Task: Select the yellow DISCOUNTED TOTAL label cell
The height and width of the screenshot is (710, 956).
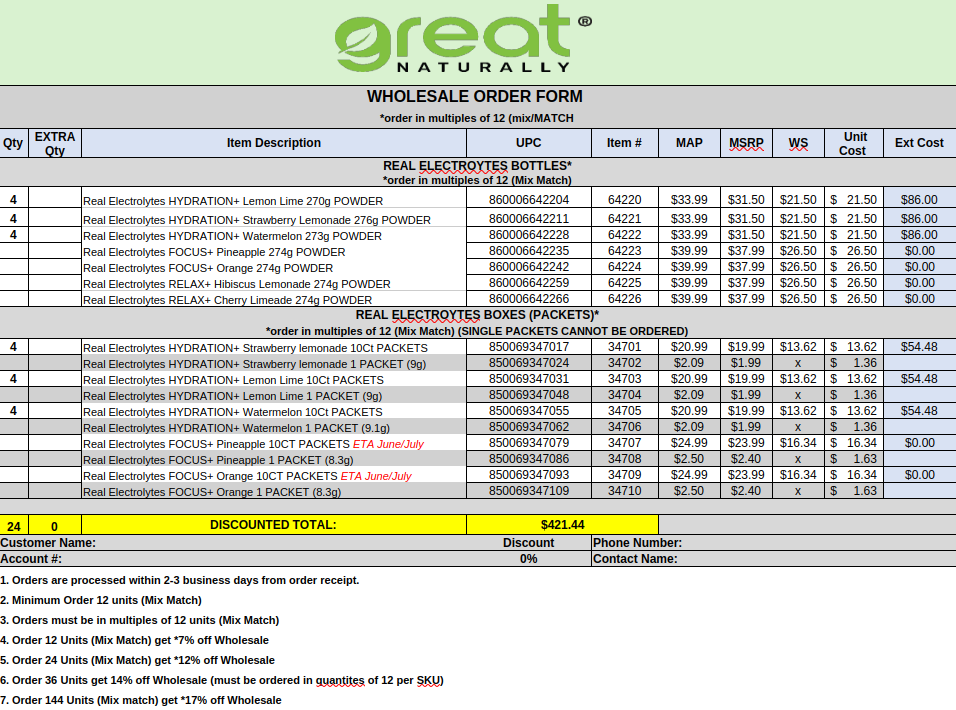Action: pos(273,524)
